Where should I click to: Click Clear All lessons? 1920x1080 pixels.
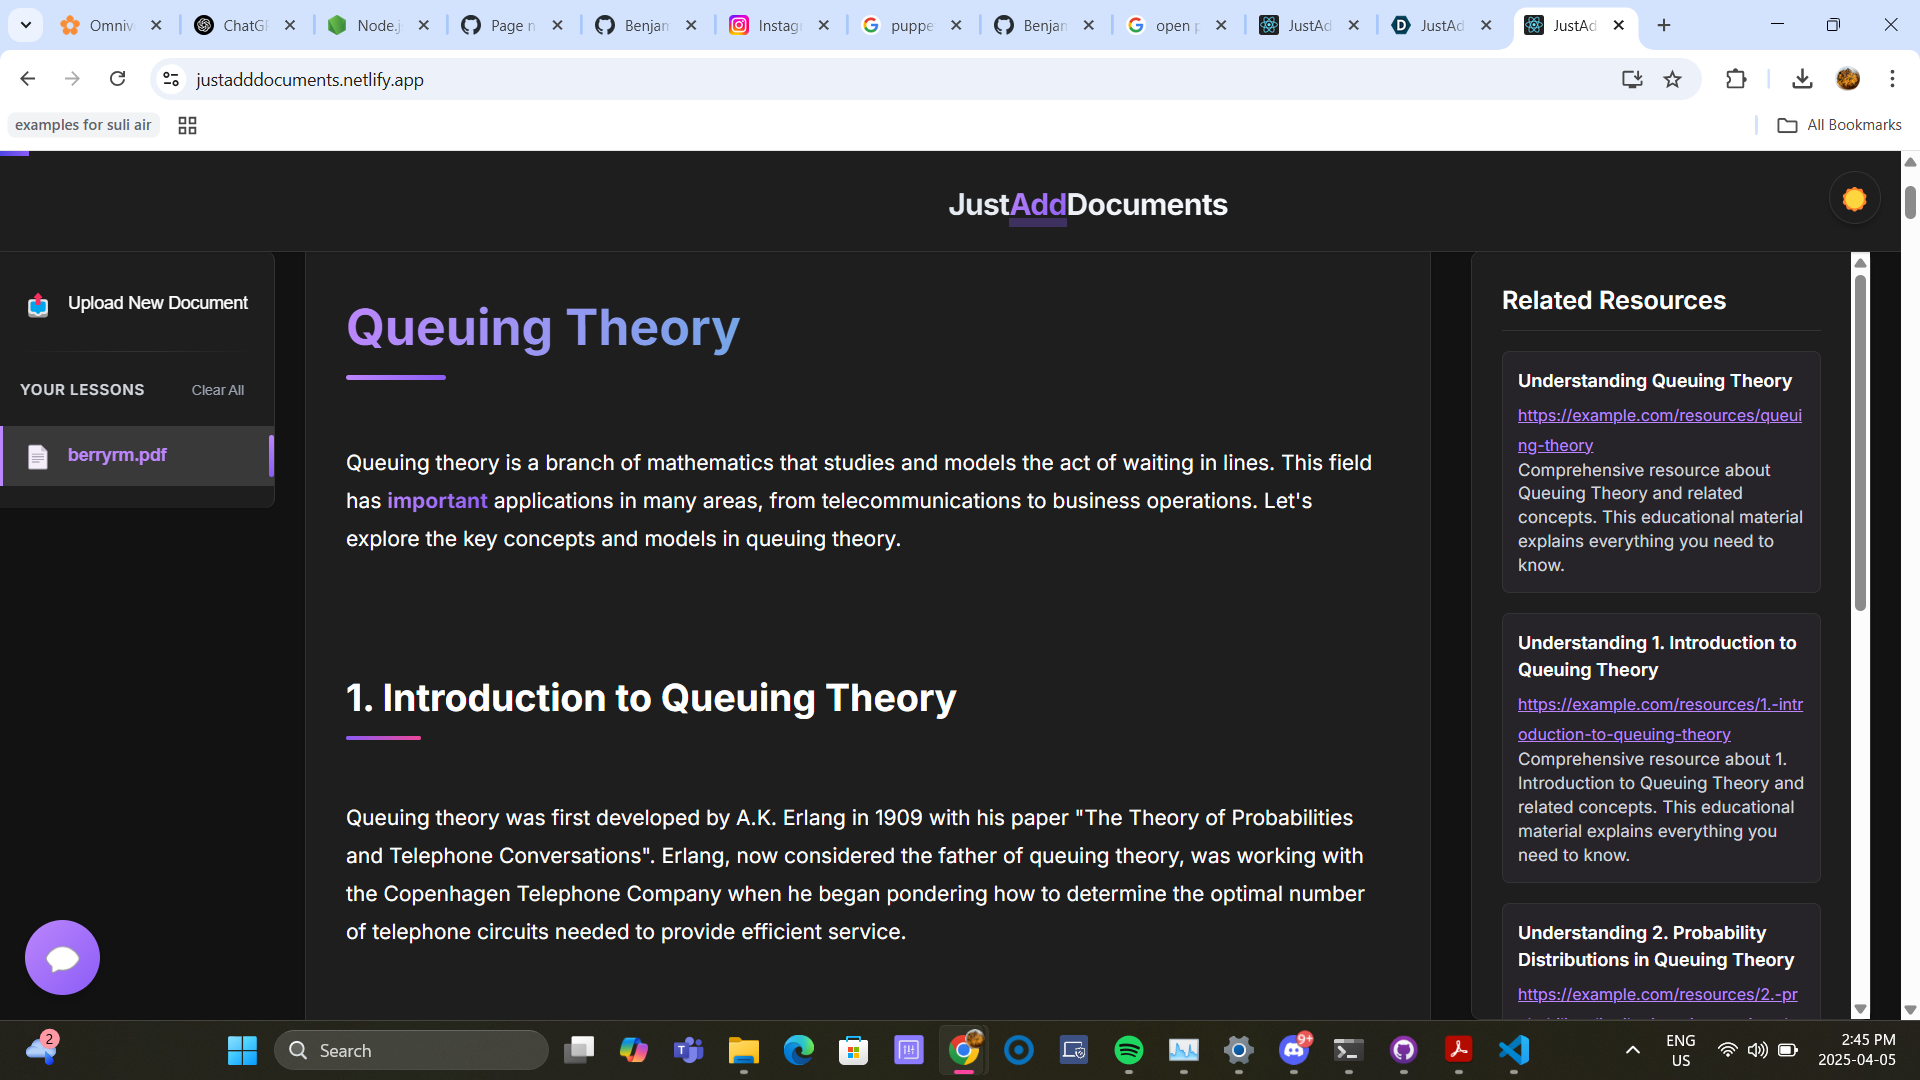click(217, 390)
